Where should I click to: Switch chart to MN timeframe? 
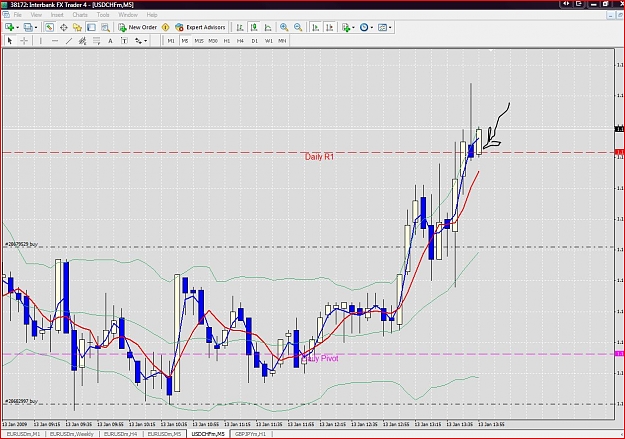point(282,41)
